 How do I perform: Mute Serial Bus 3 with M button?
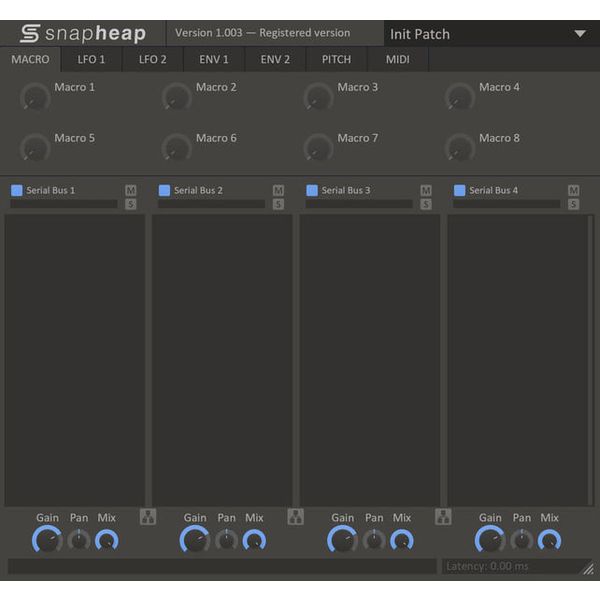426,190
